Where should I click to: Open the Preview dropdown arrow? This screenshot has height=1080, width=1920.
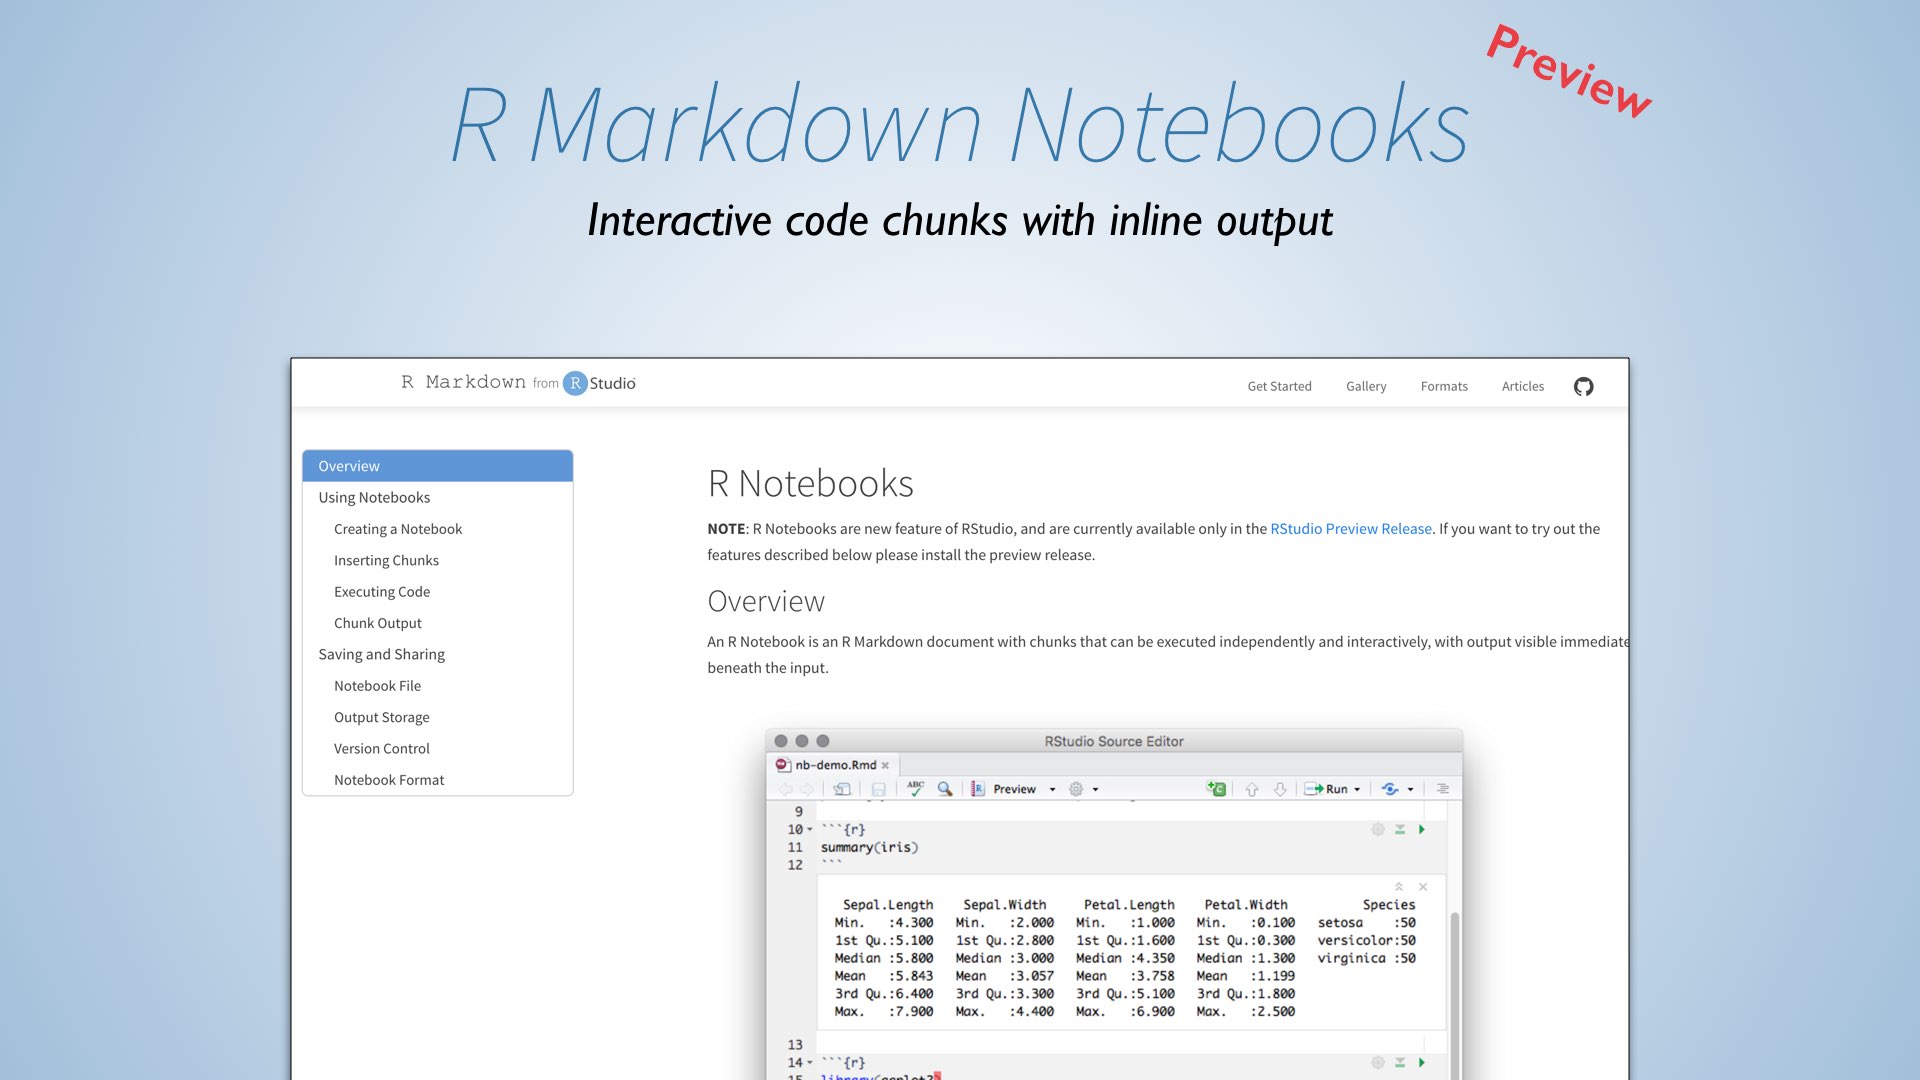(x=1052, y=789)
